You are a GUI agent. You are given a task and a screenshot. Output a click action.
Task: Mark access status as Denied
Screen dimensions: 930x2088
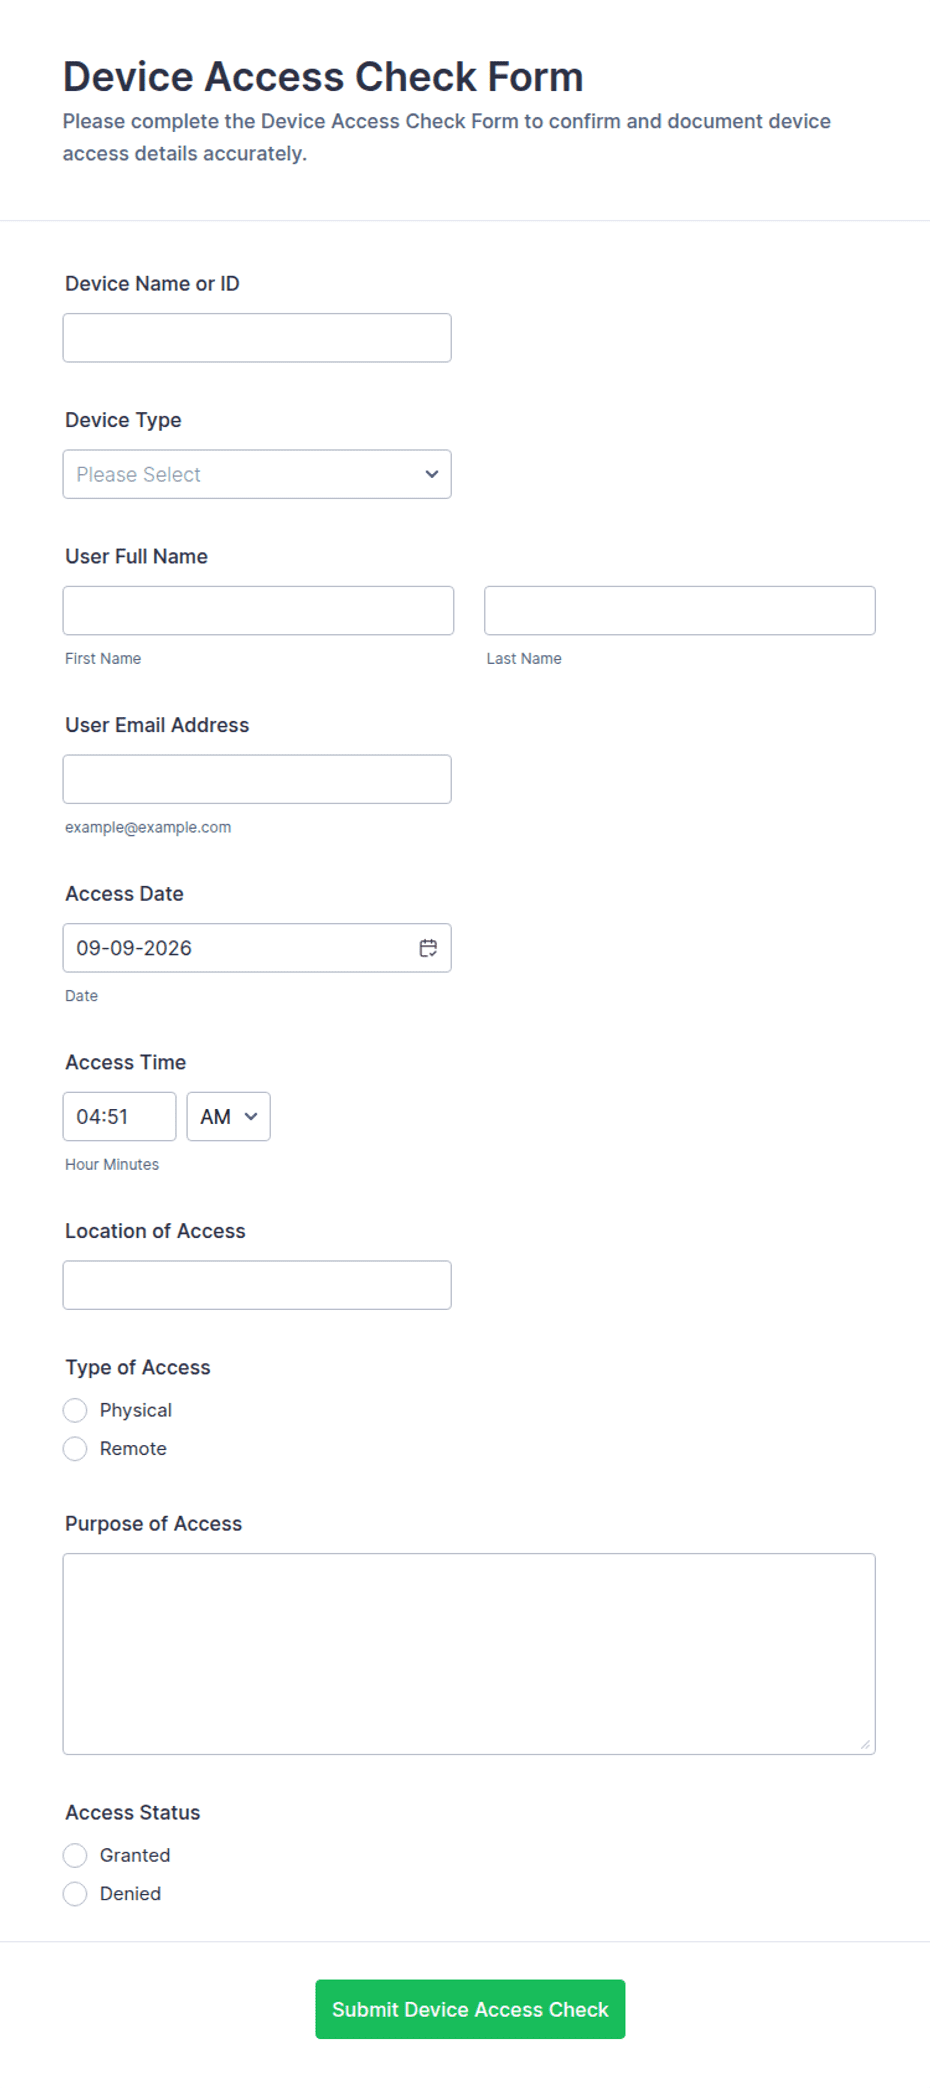click(x=75, y=1894)
